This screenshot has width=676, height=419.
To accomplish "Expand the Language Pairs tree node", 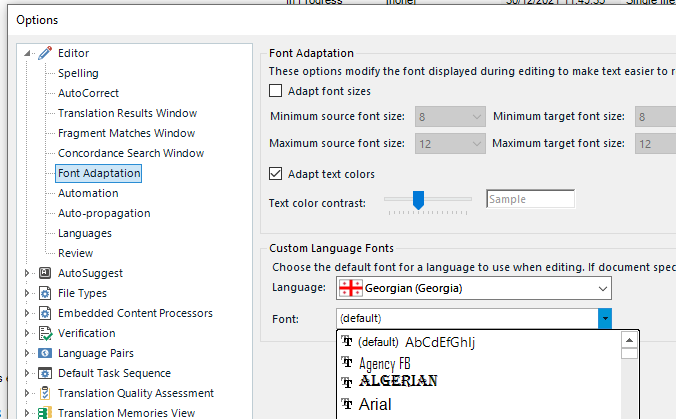I will tap(27, 353).
